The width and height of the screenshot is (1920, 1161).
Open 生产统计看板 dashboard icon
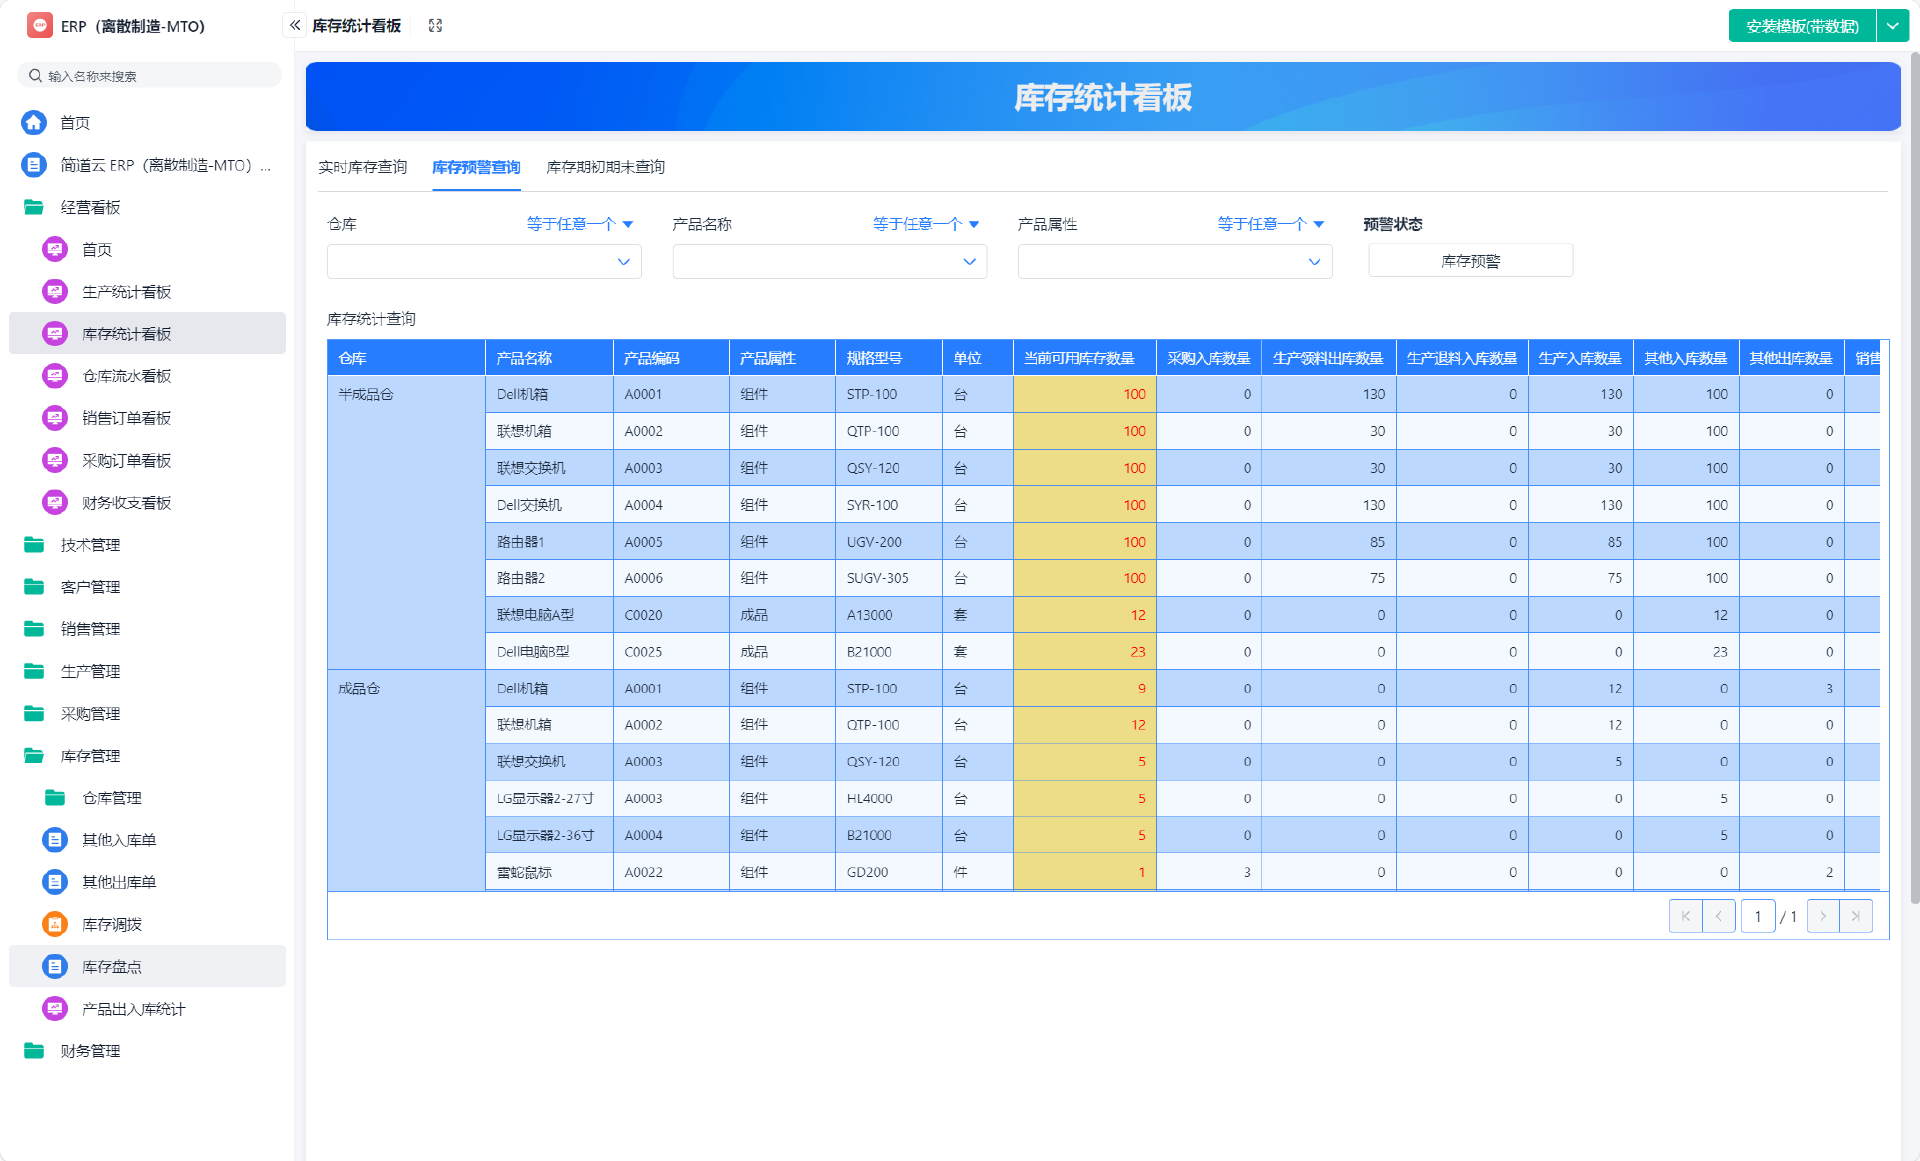click(55, 291)
